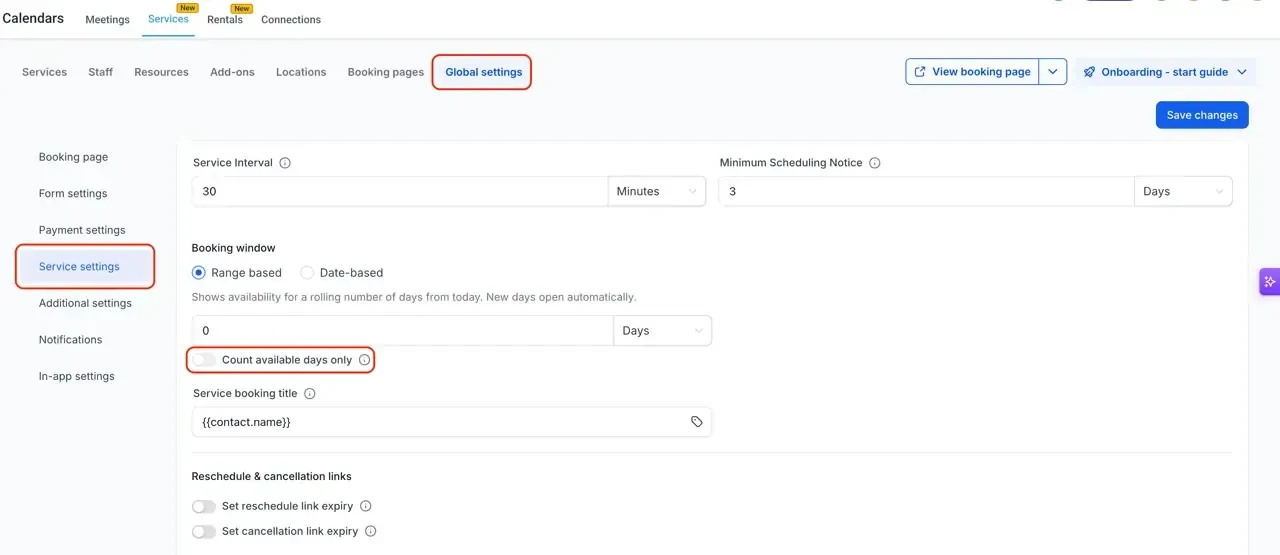Click the Booking window number field showing 0

402,331
